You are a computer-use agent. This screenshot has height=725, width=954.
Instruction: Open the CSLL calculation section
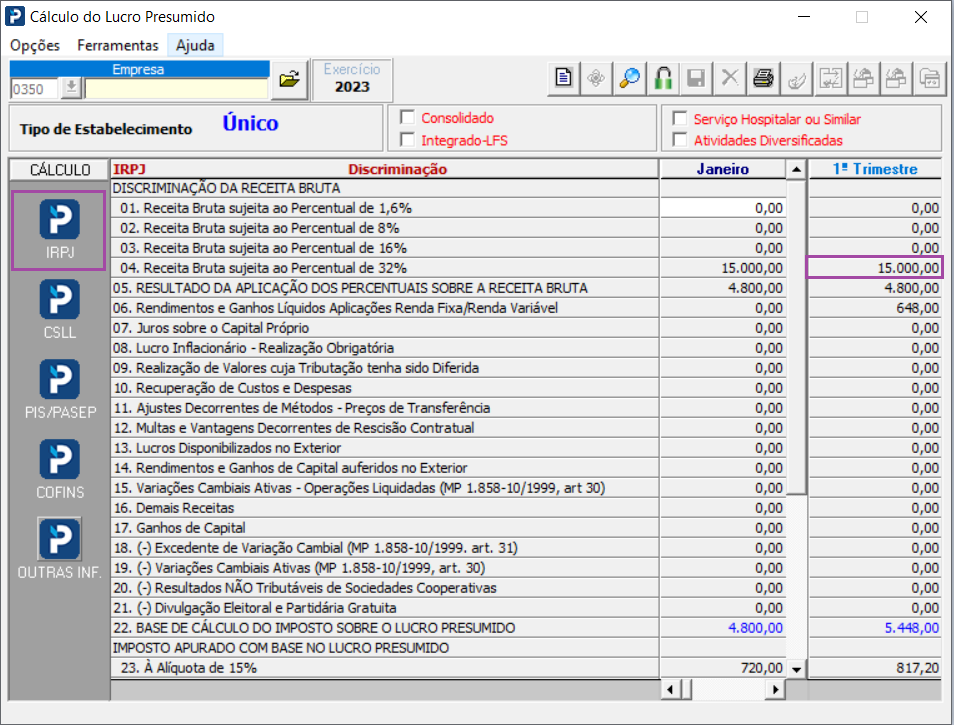point(59,307)
